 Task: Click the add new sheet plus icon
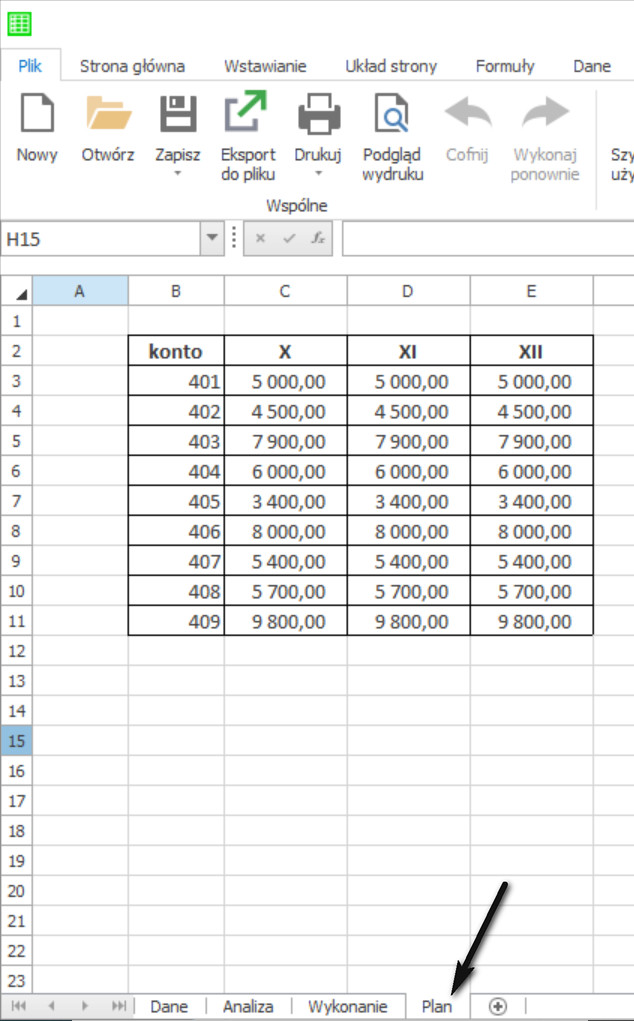pyautogui.click(x=498, y=1006)
